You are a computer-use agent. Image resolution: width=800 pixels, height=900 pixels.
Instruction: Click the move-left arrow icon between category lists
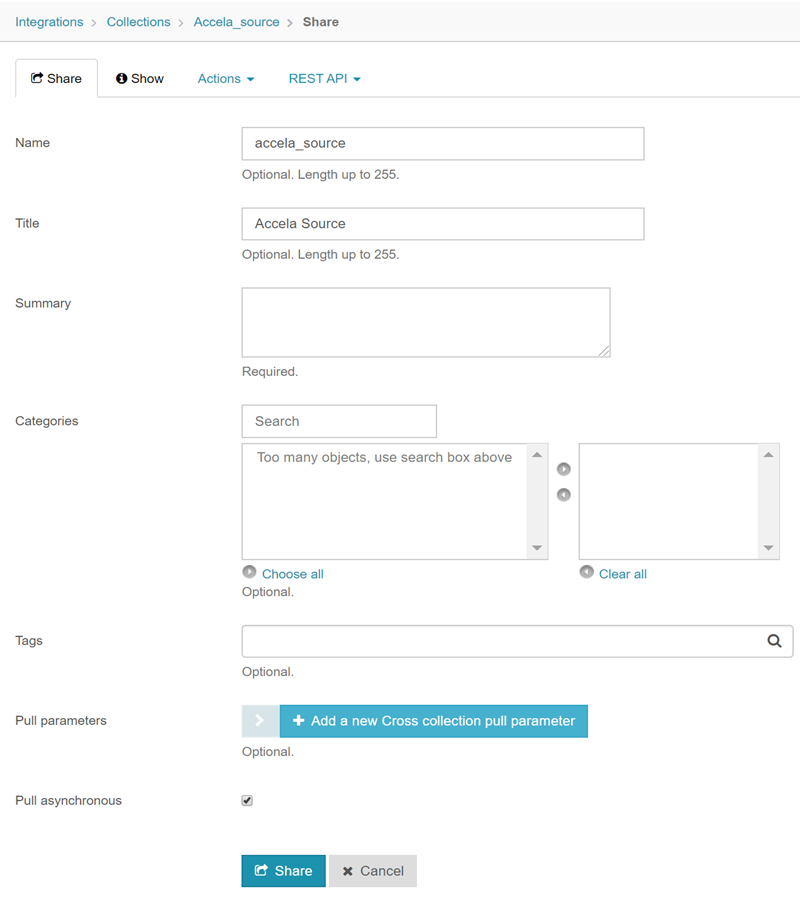tap(564, 495)
